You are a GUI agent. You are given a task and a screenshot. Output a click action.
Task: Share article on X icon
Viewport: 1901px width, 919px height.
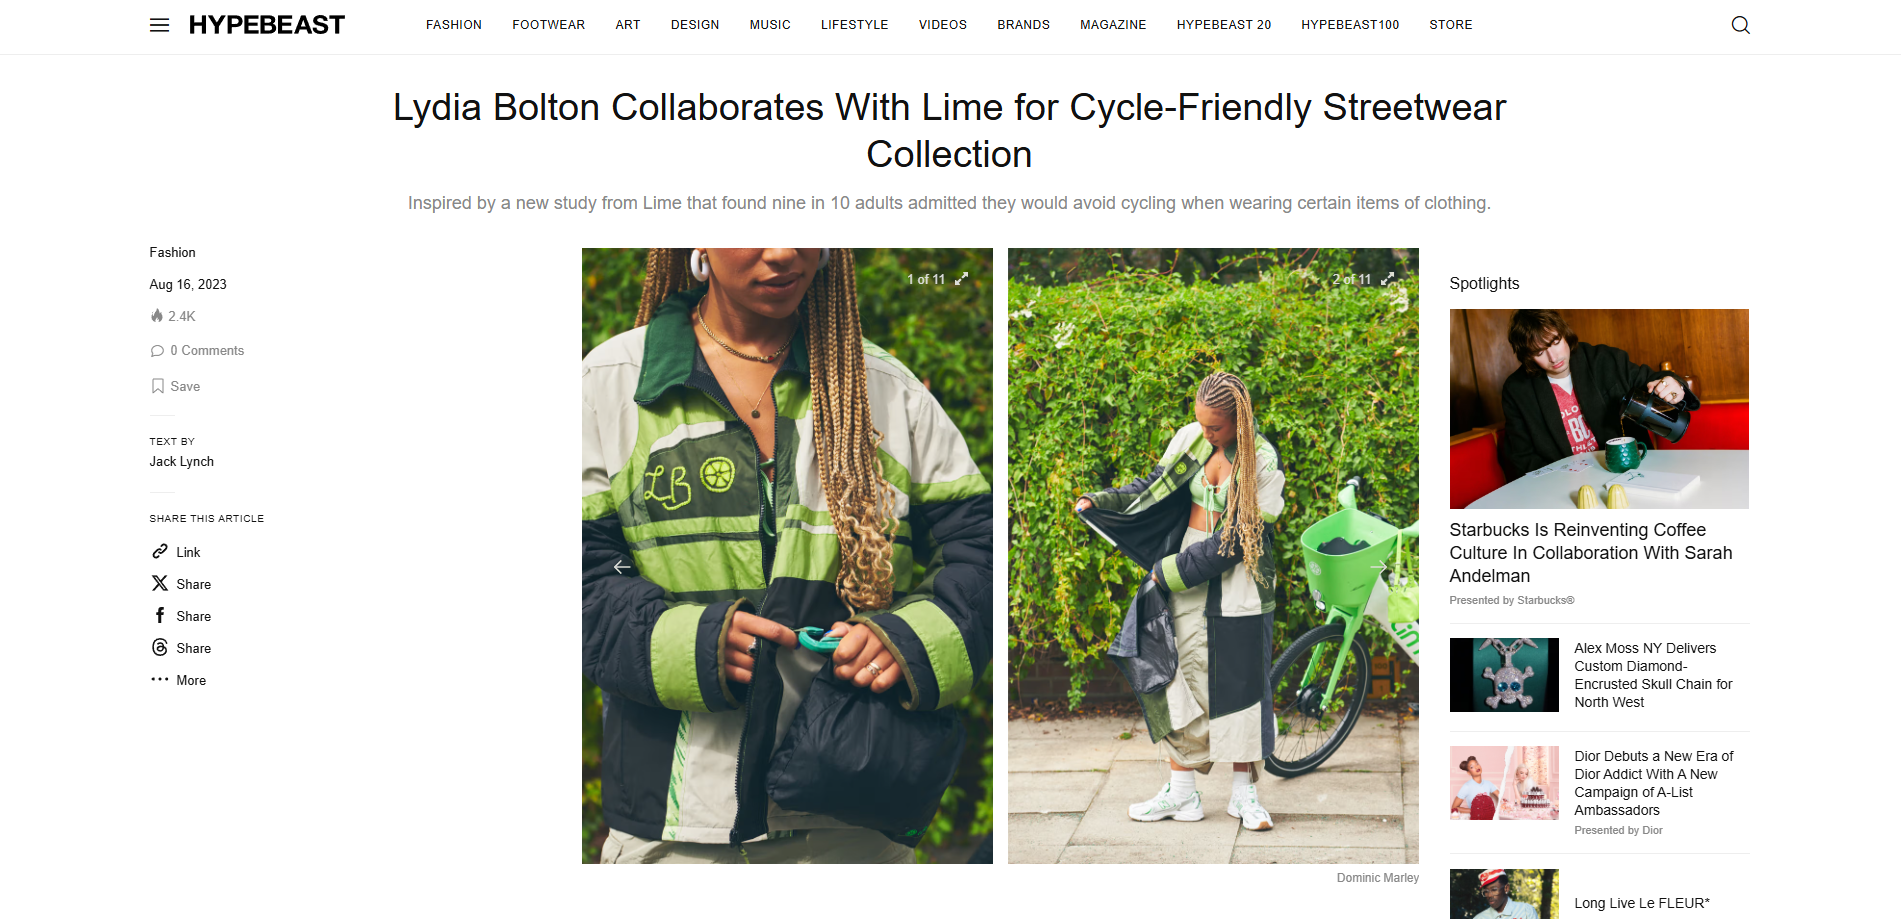click(x=160, y=583)
